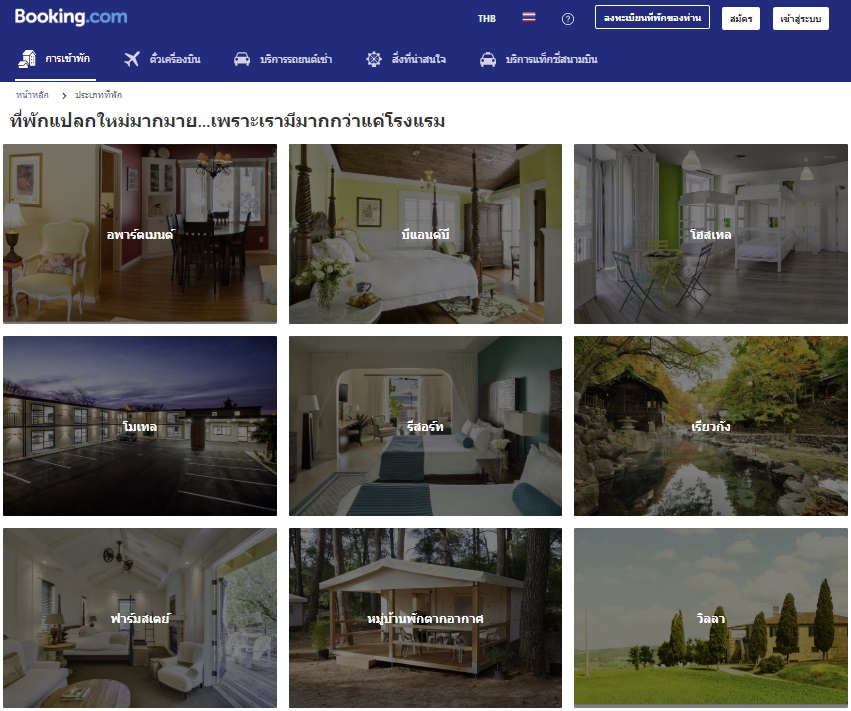Viewport: 851px width, 711px height.
Task: Open the ตั๋วเครื่องบิน tab
Action: [x=175, y=59]
